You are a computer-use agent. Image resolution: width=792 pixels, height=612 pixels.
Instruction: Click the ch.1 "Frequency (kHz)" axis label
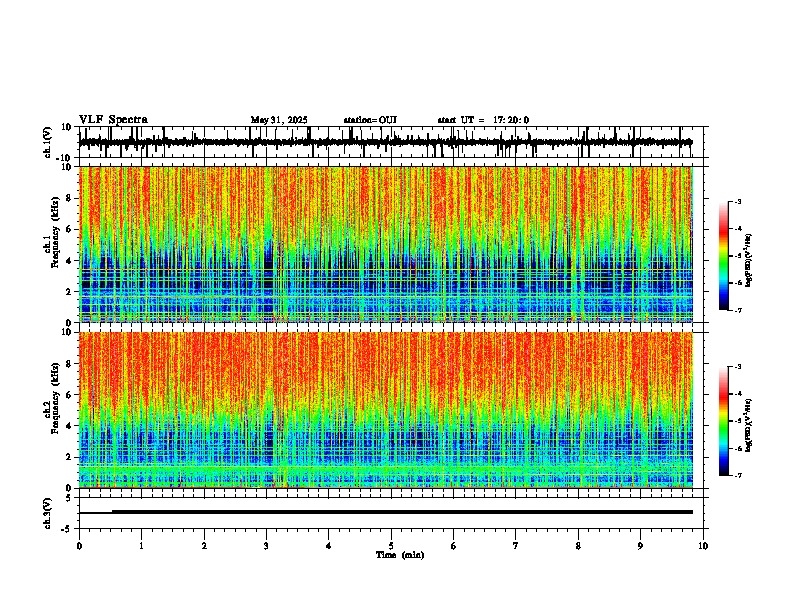click(55, 233)
